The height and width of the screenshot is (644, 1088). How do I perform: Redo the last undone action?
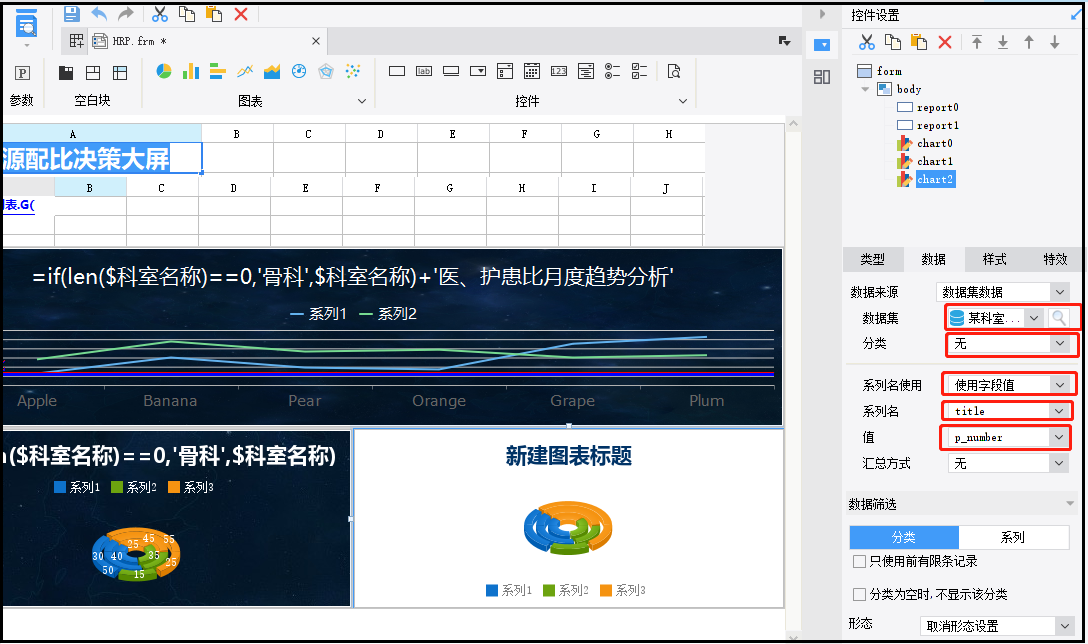126,13
